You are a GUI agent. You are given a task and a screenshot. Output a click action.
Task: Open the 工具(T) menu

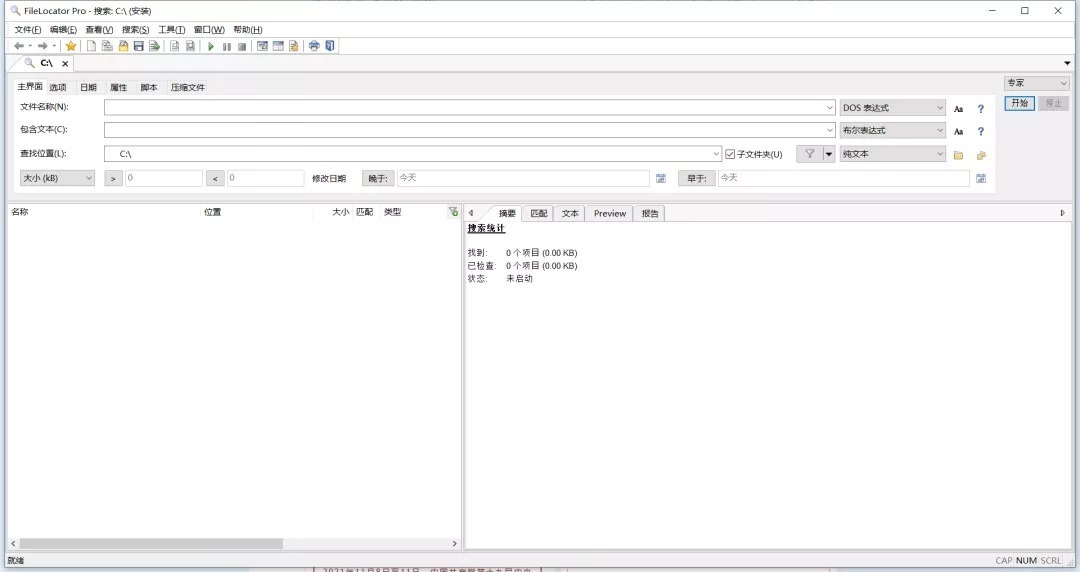tap(171, 29)
